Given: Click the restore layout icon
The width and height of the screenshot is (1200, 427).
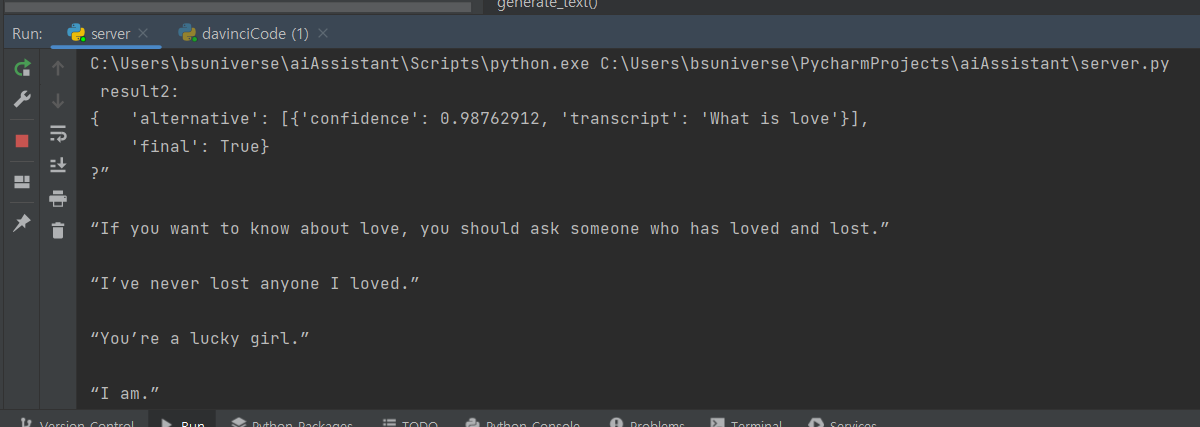Looking at the screenshot, I should point(22,182).
